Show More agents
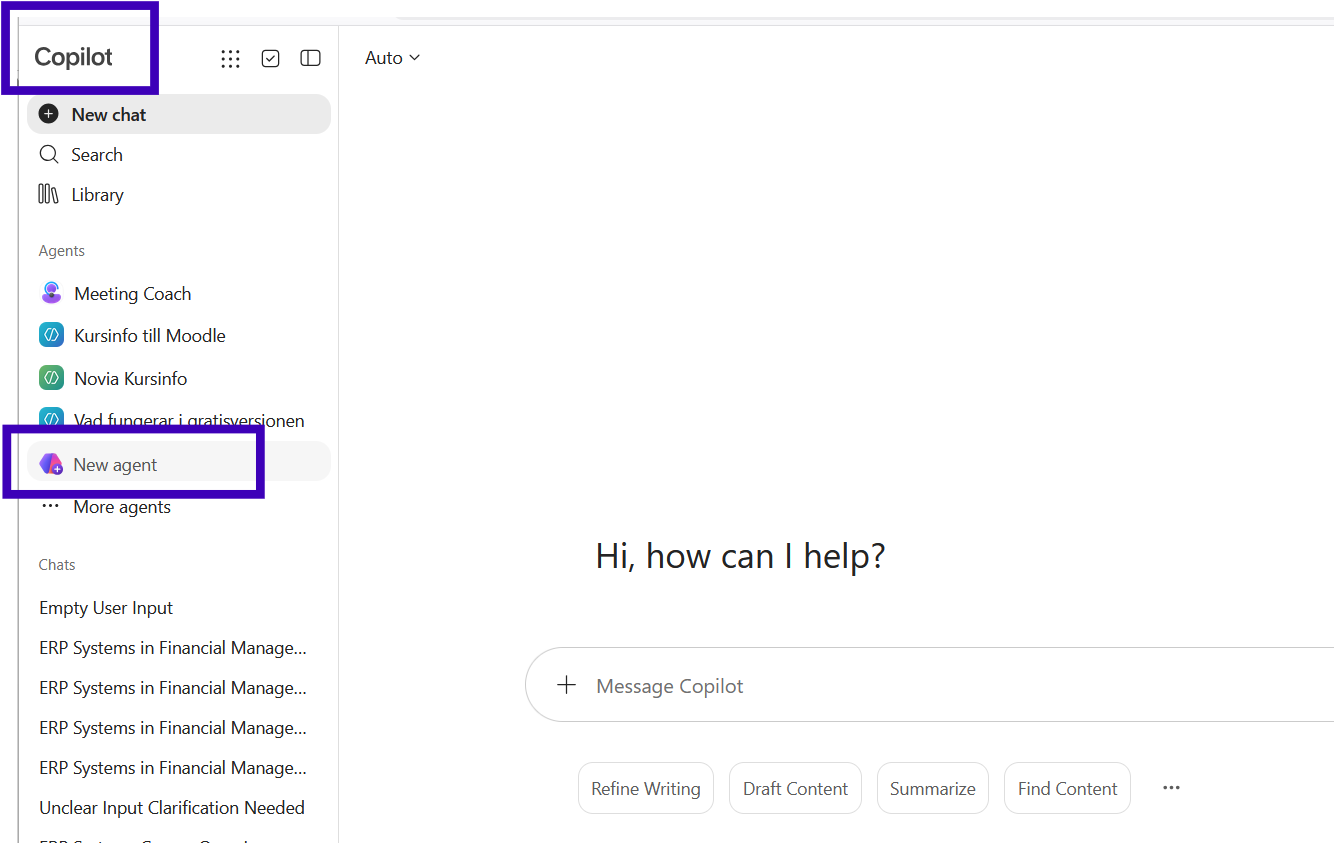This screenshot has height=843, width=1334. pyautogui.click(x=179, y=507)
